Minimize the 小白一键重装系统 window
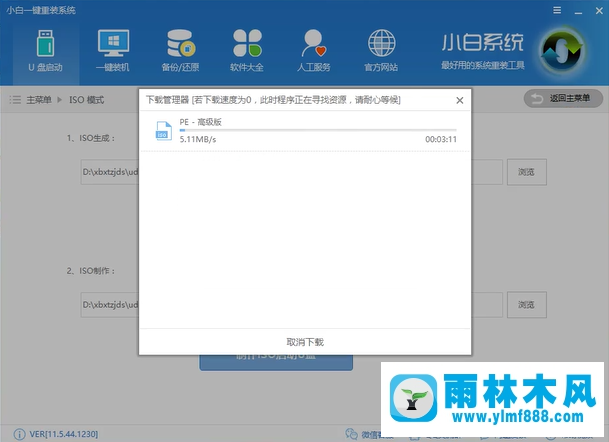The image size is (609, 442). click(x=578, y=11)
